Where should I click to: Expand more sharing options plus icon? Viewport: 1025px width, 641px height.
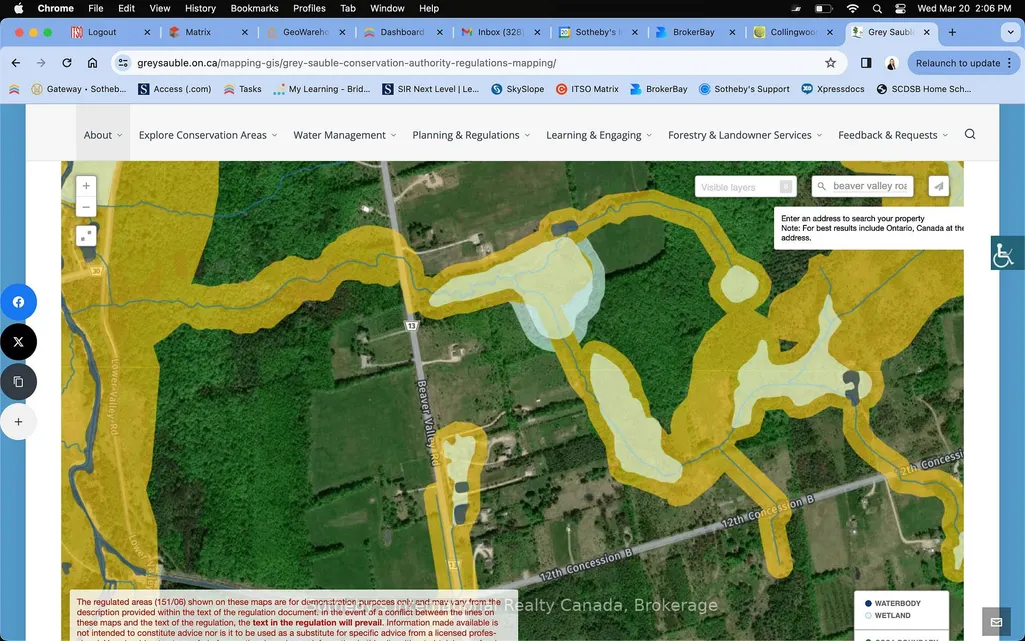click(x=18, y=421)
